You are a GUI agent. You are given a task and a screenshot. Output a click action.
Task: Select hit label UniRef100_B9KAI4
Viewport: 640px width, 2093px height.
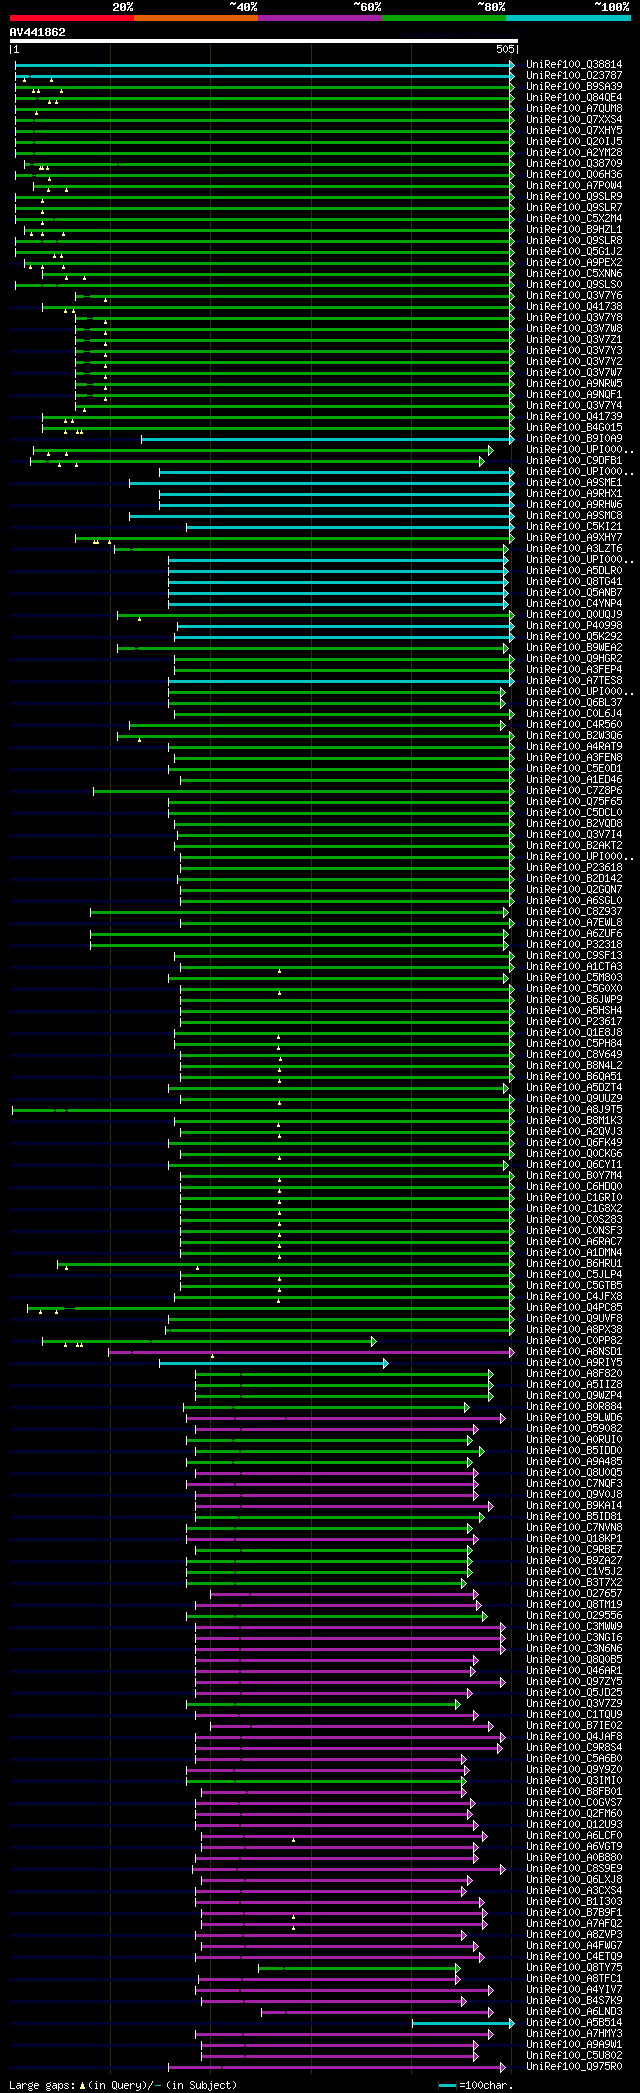pyautogui.click(x=574, y=1506)
